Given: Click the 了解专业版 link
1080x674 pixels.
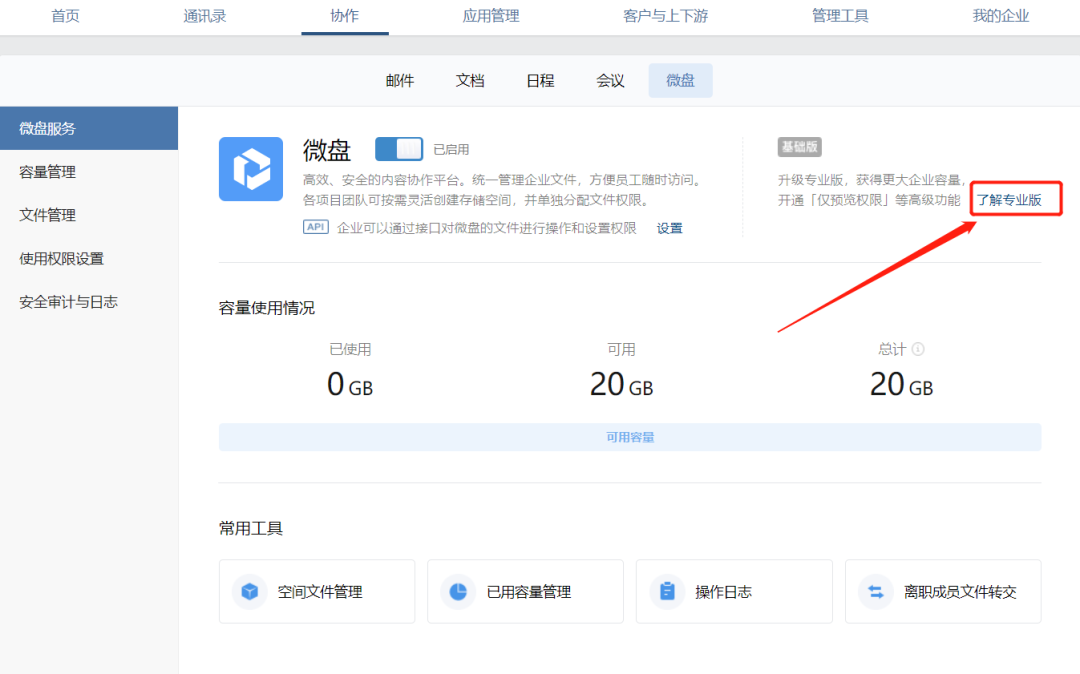Looking at the screenshot, I should (x=1009, y=200).
